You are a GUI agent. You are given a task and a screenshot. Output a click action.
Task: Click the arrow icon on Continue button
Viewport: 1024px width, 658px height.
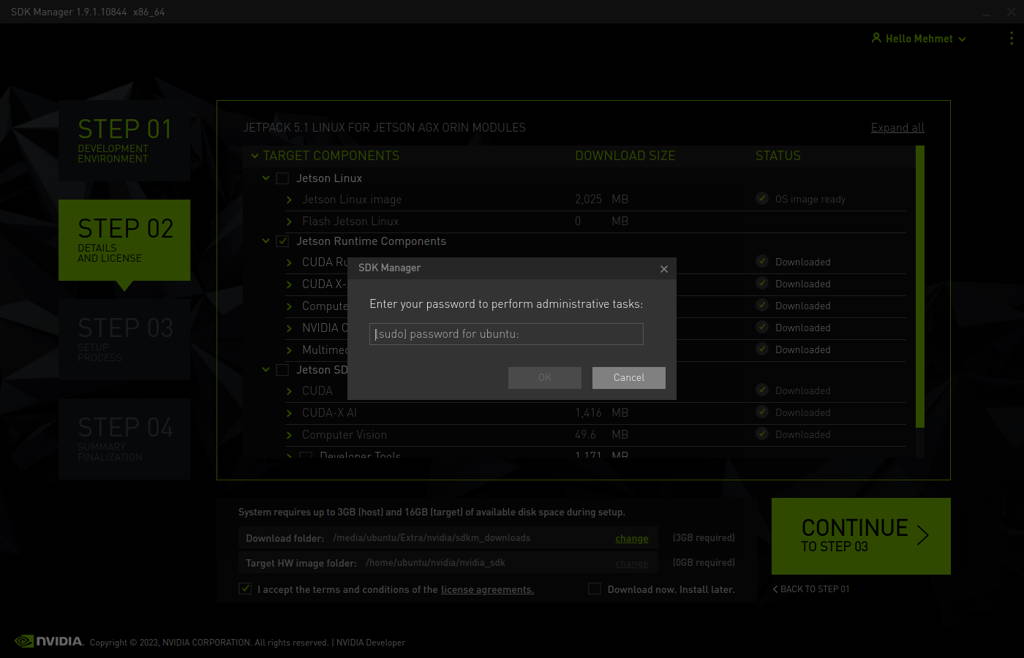point(922,535)
